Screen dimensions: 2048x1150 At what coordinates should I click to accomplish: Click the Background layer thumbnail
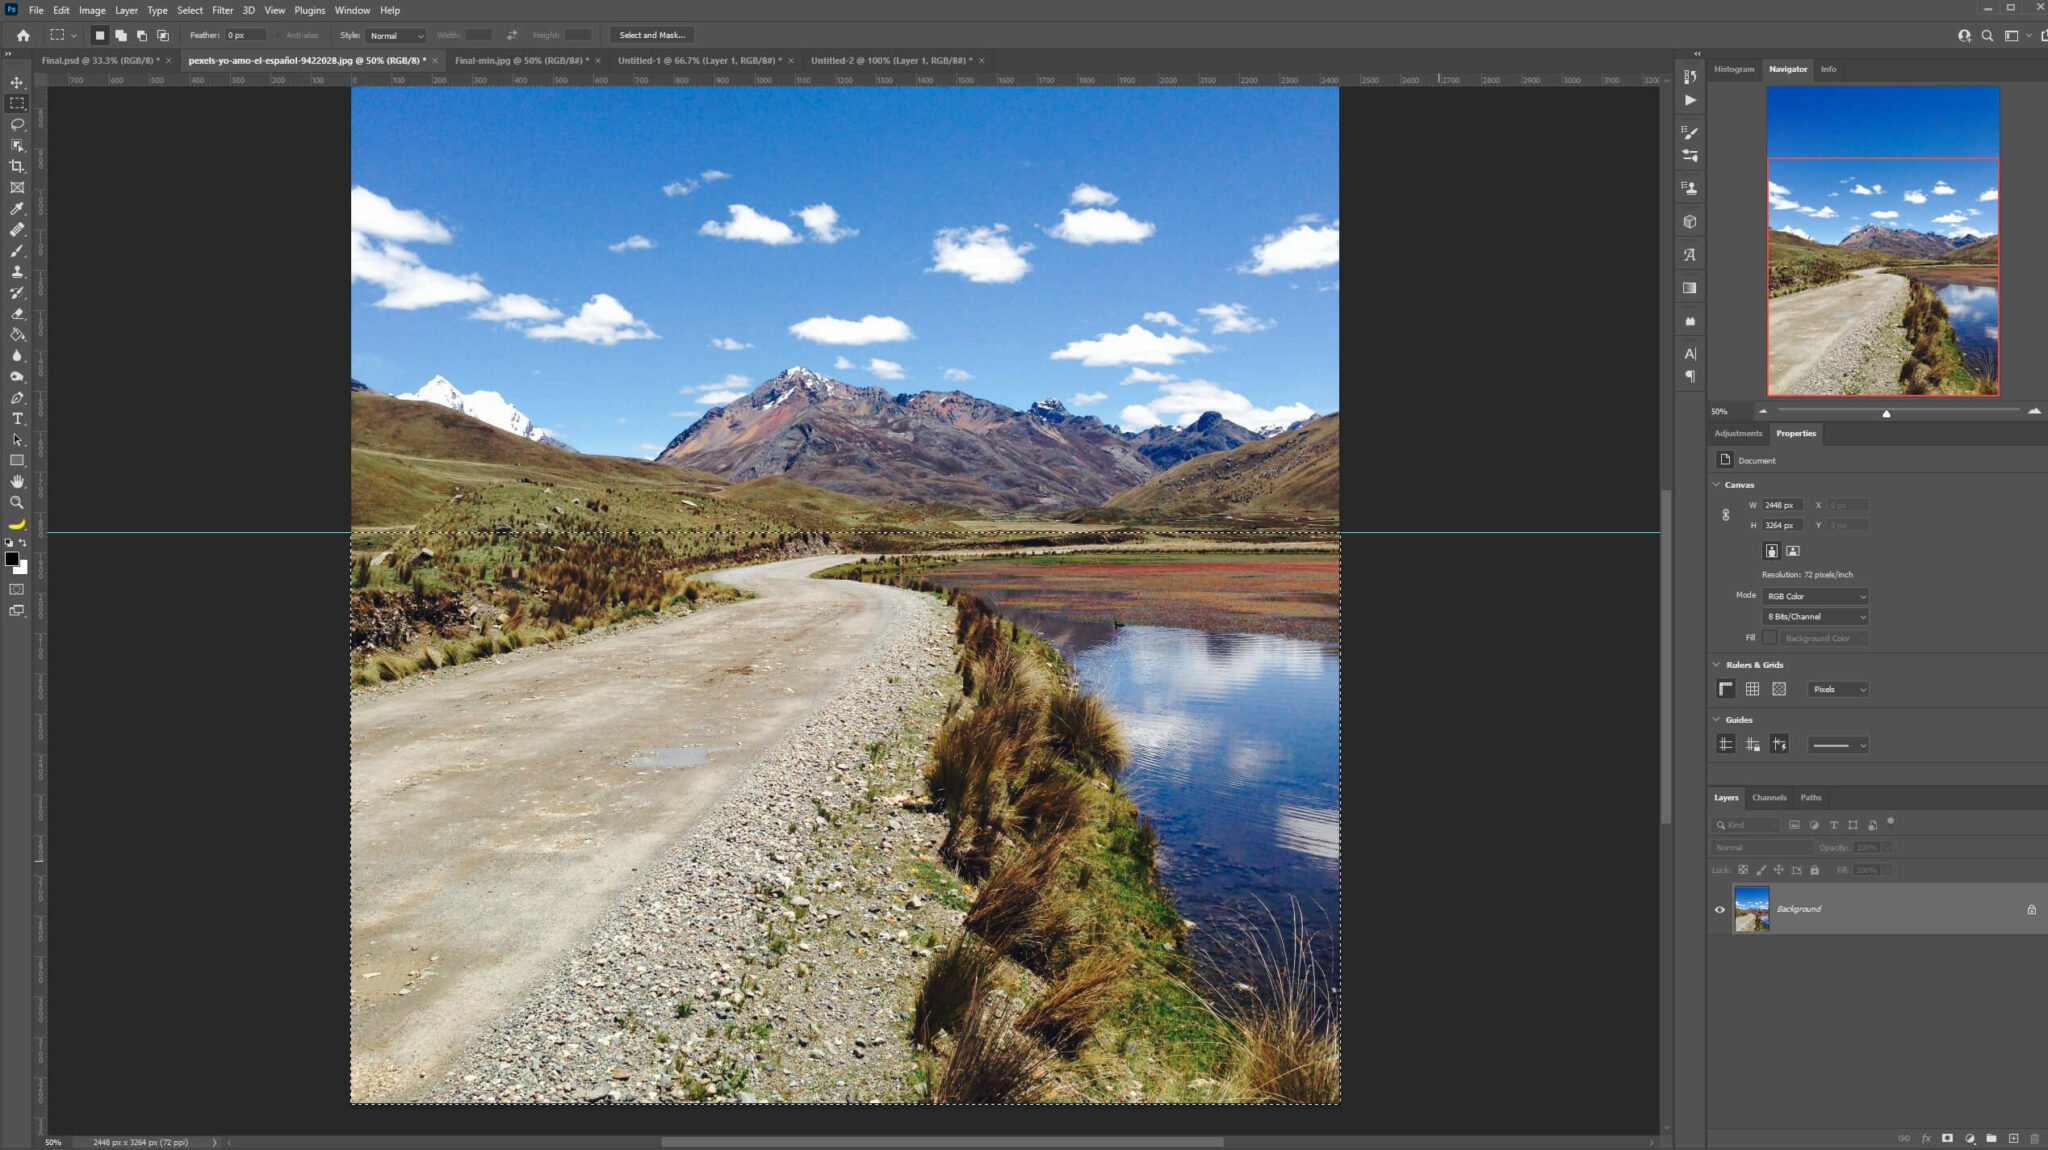[x=1752, y=908]
